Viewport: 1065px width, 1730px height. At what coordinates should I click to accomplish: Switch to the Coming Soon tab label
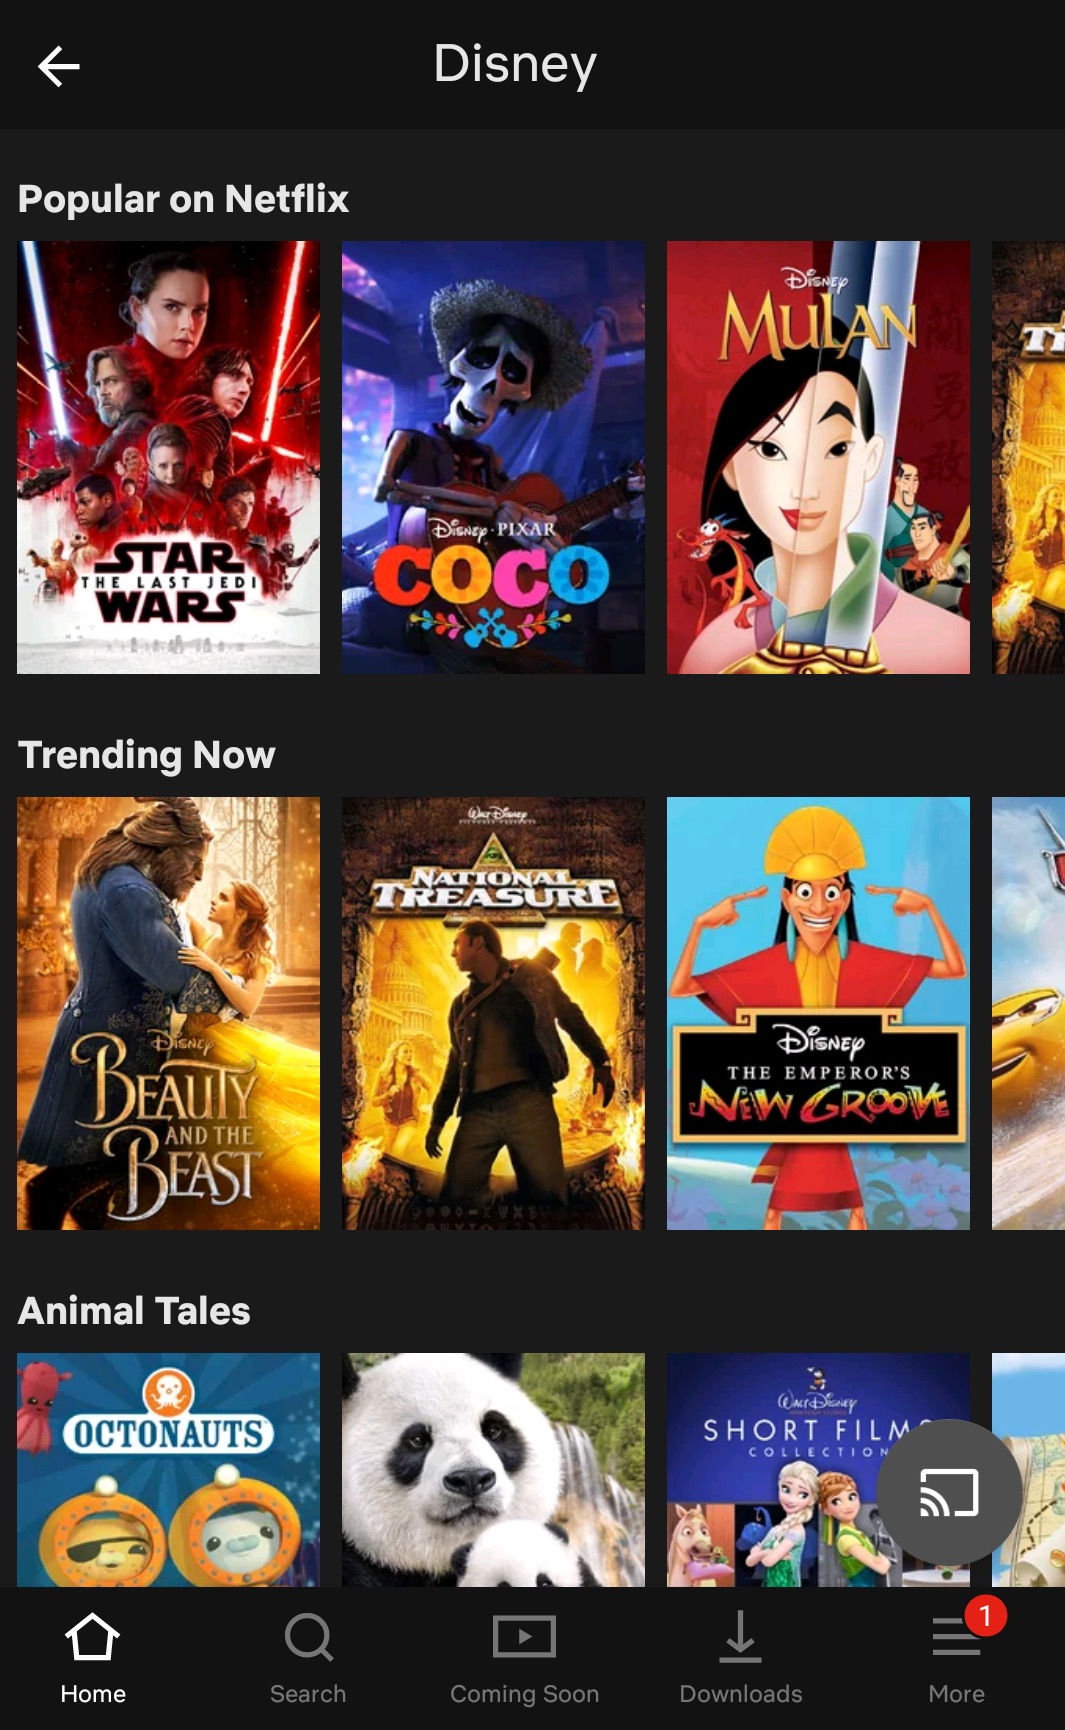[524, 1694]
